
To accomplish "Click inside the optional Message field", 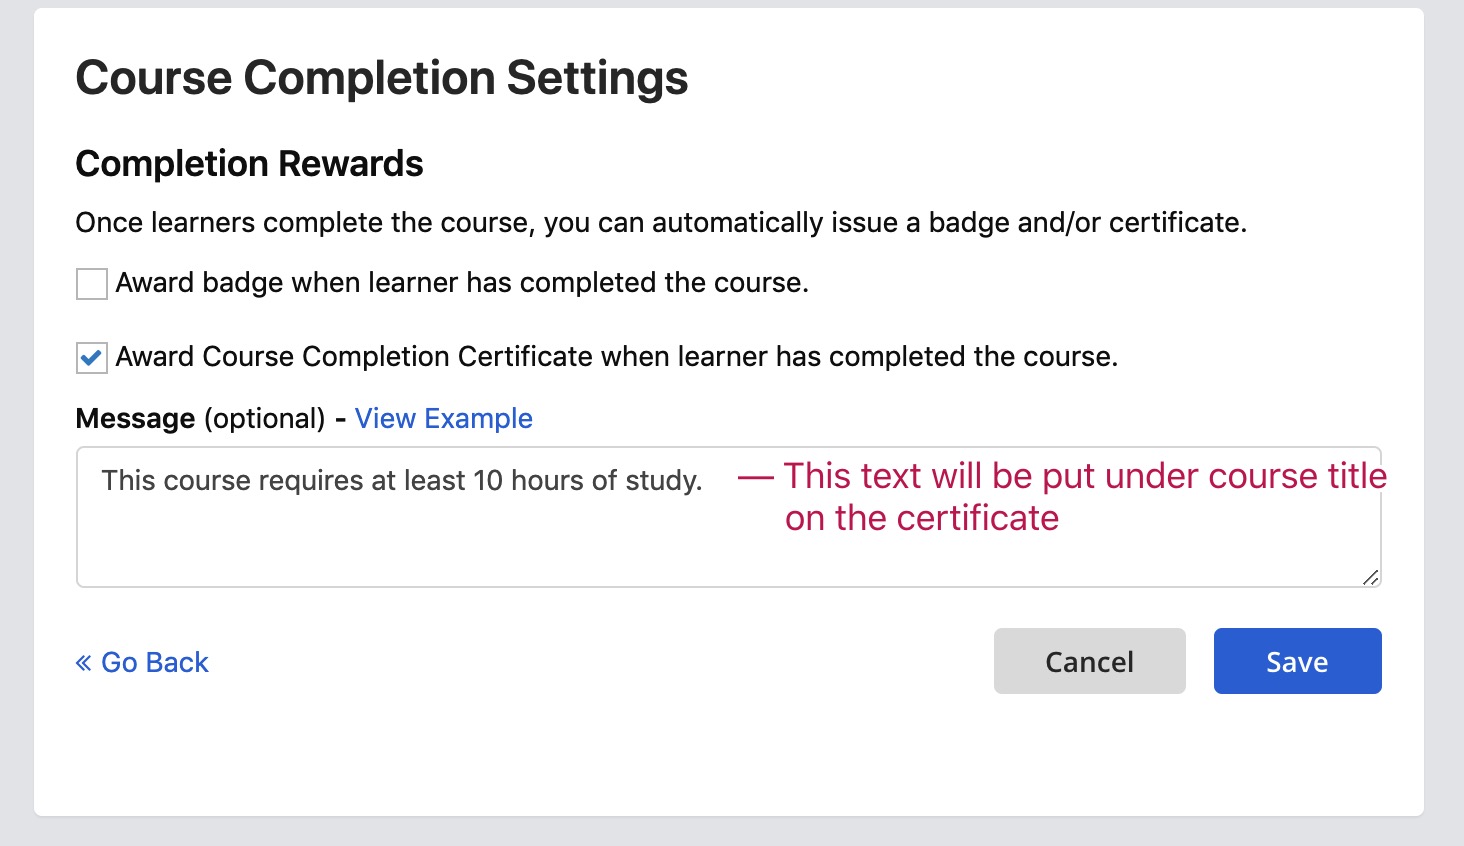I will click(x=400, y=520).
